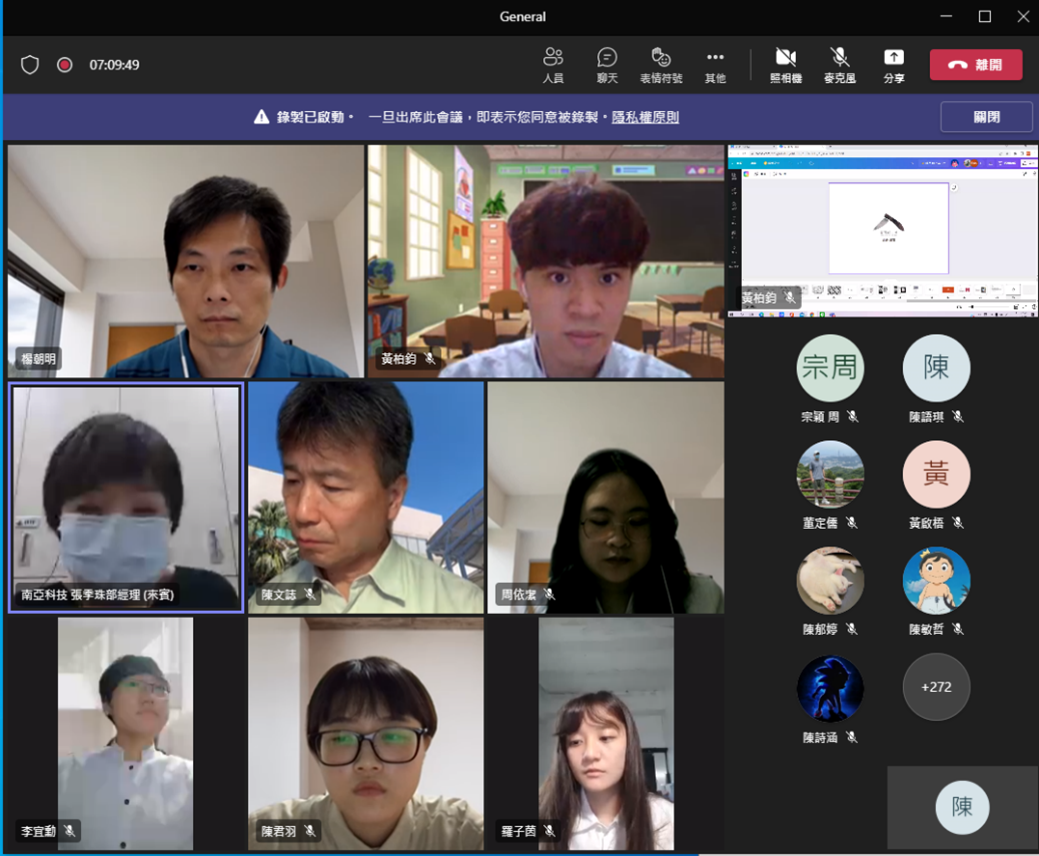Click the 楊朝明 name label
This screenshot has width=1039, height=856.
[x=38, y=359]
